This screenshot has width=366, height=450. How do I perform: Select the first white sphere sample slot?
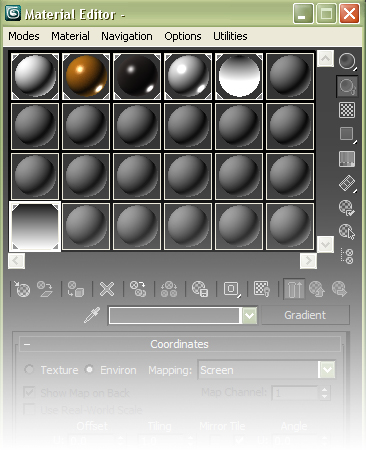pyautogui.click(x=35, y=77)
